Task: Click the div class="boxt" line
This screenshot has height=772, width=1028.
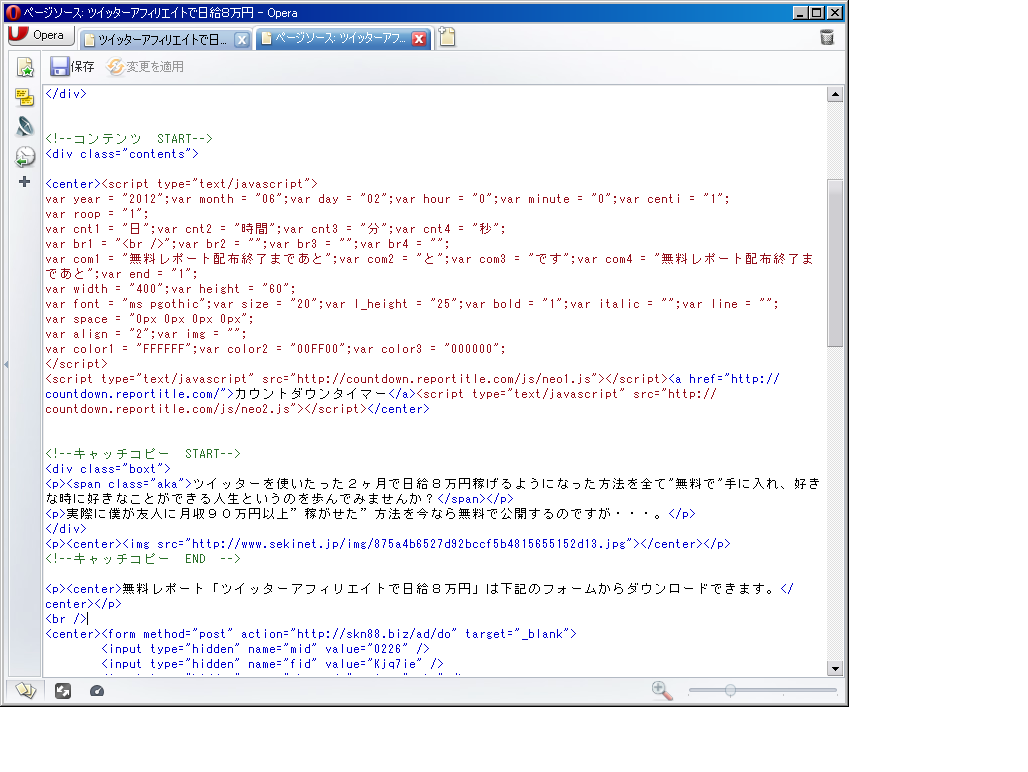Action: [108, 469]
